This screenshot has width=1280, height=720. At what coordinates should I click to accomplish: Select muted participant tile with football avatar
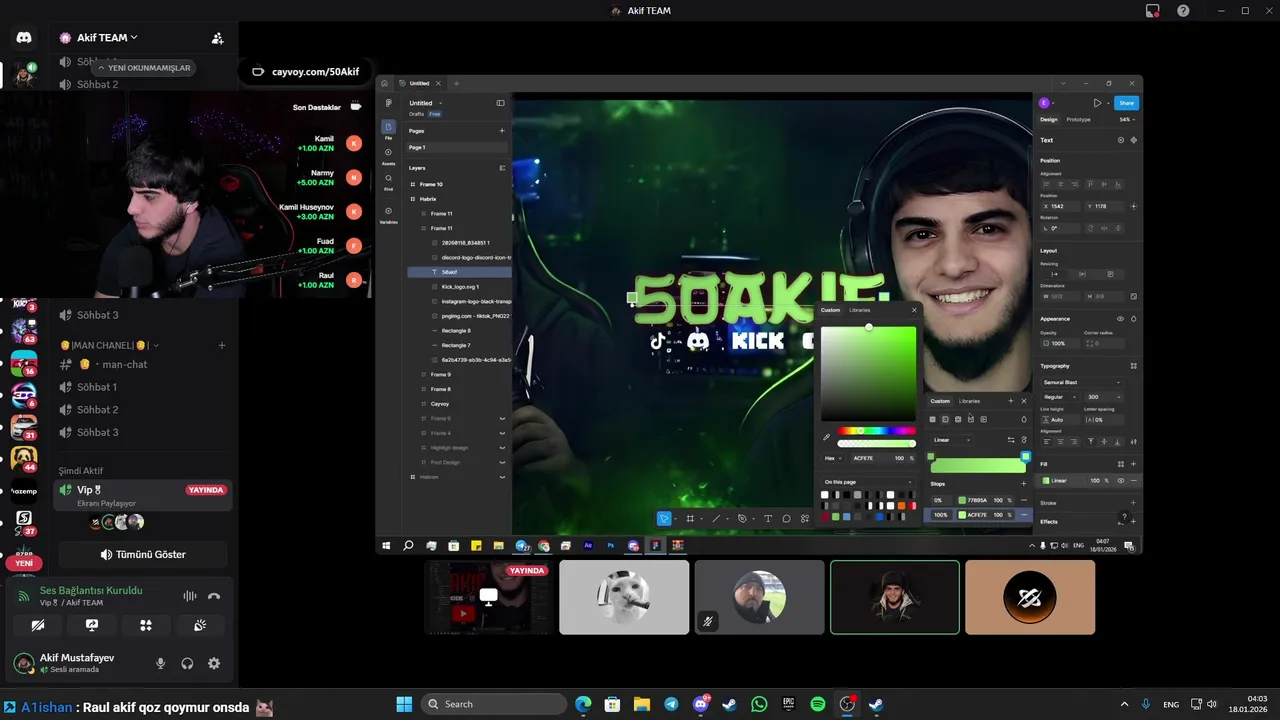[759, 597]
